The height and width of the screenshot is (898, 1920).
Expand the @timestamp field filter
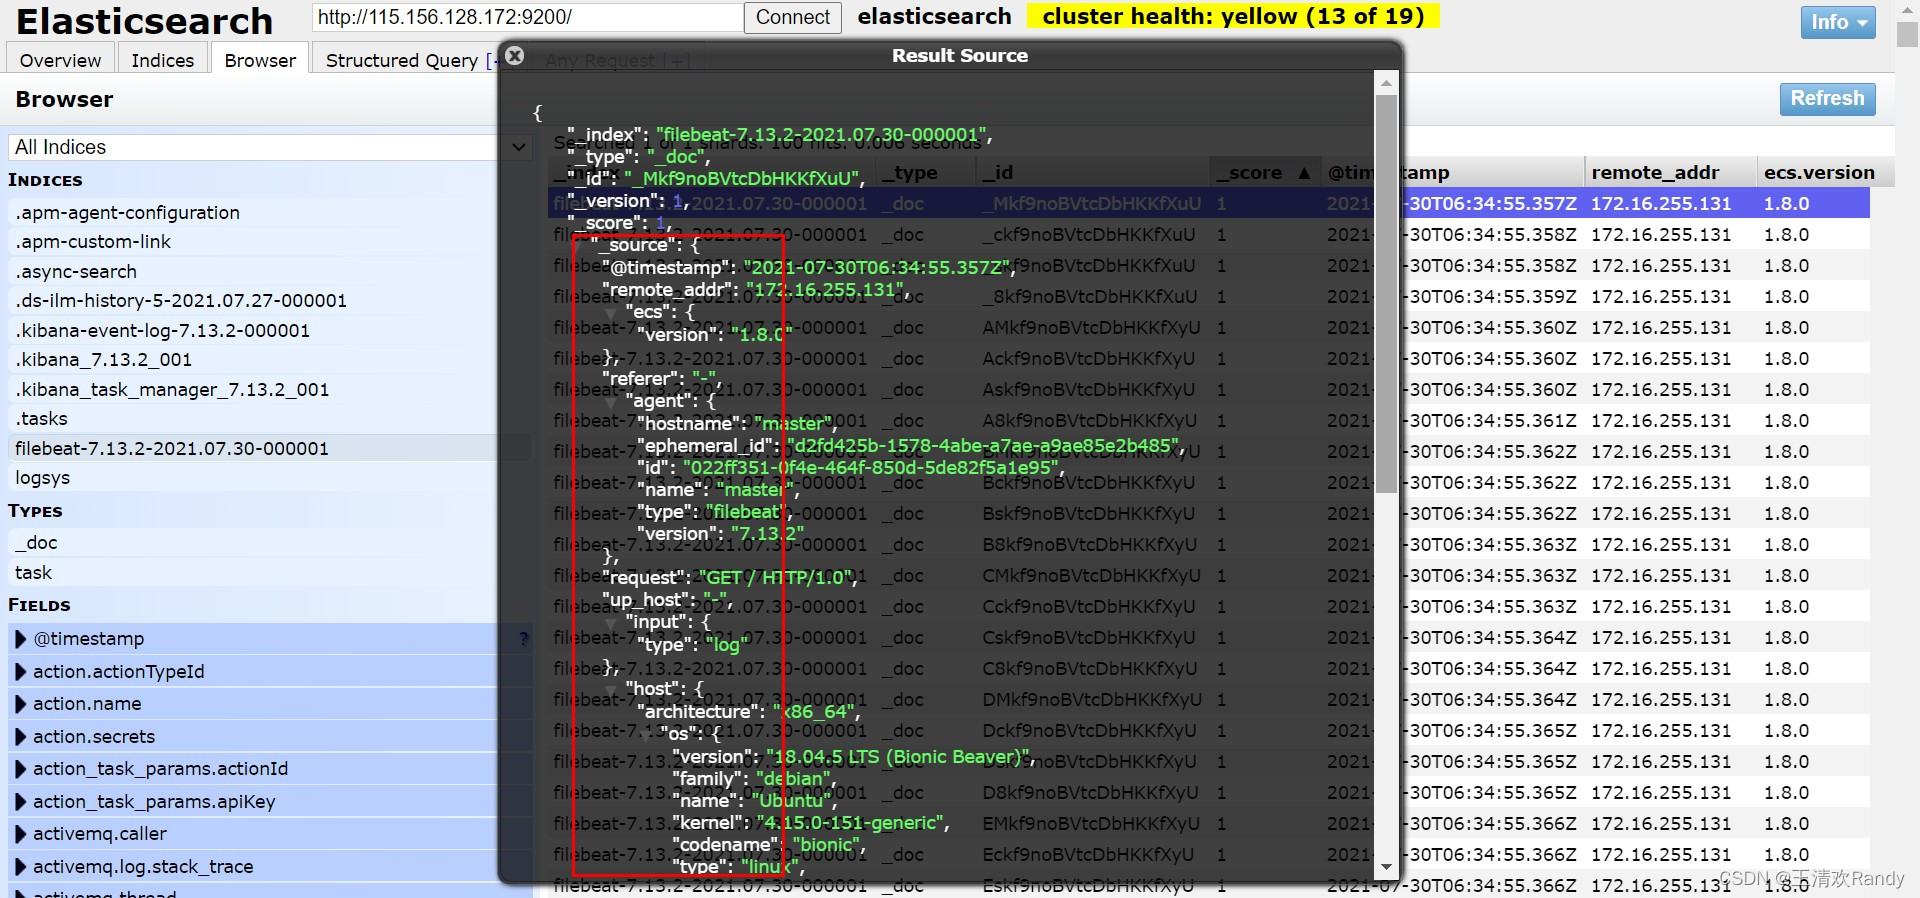point(21,639)
